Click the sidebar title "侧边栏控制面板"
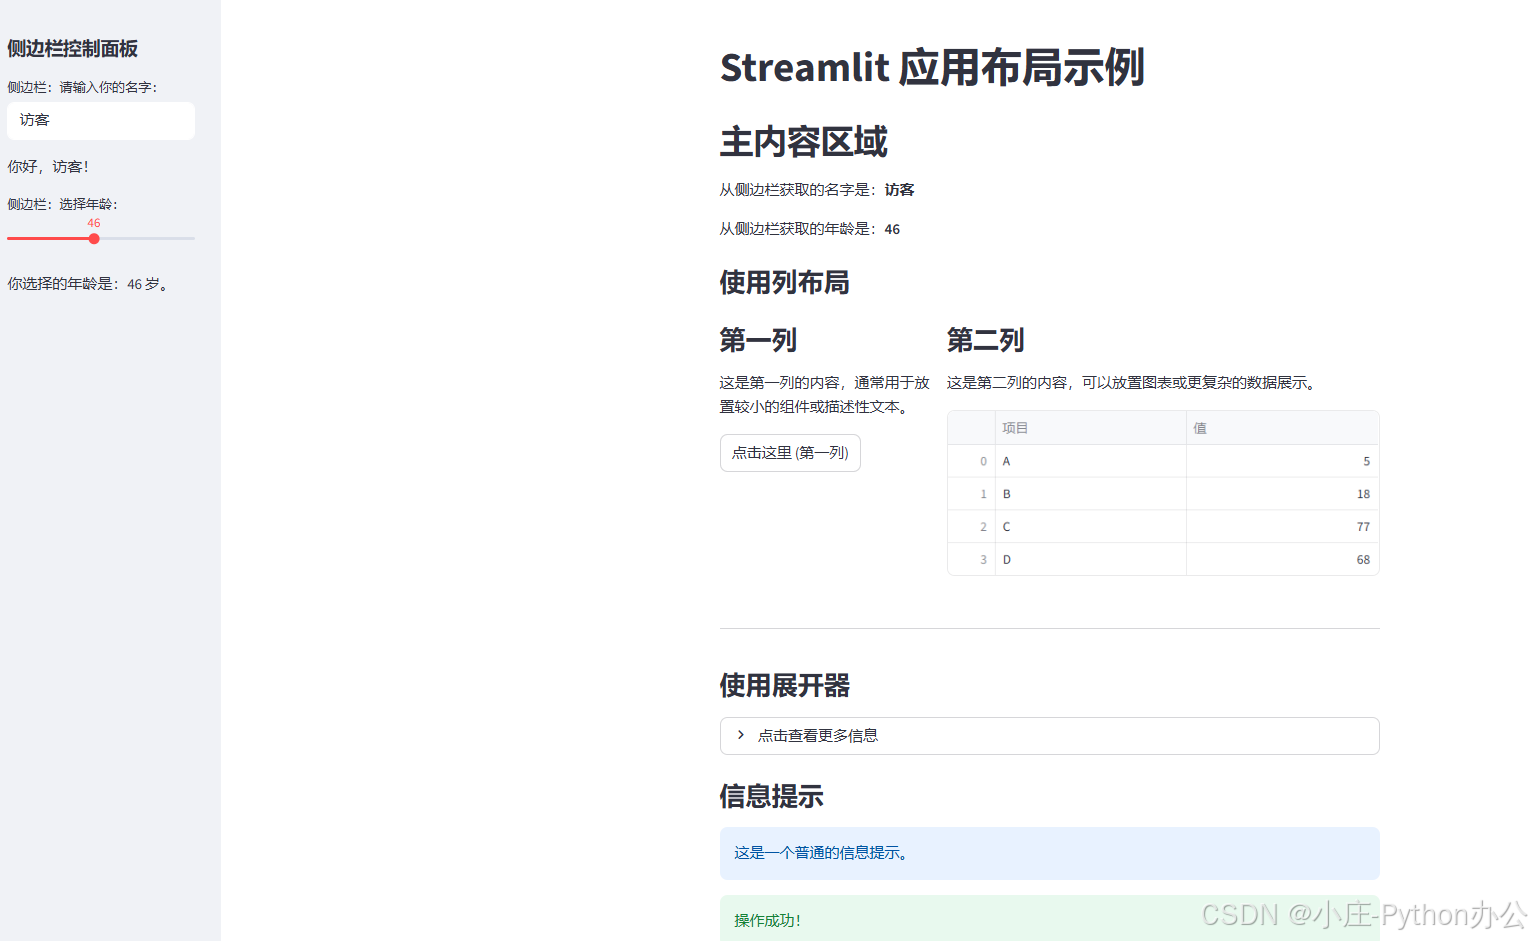The image size is (1532, 941). 71,48
